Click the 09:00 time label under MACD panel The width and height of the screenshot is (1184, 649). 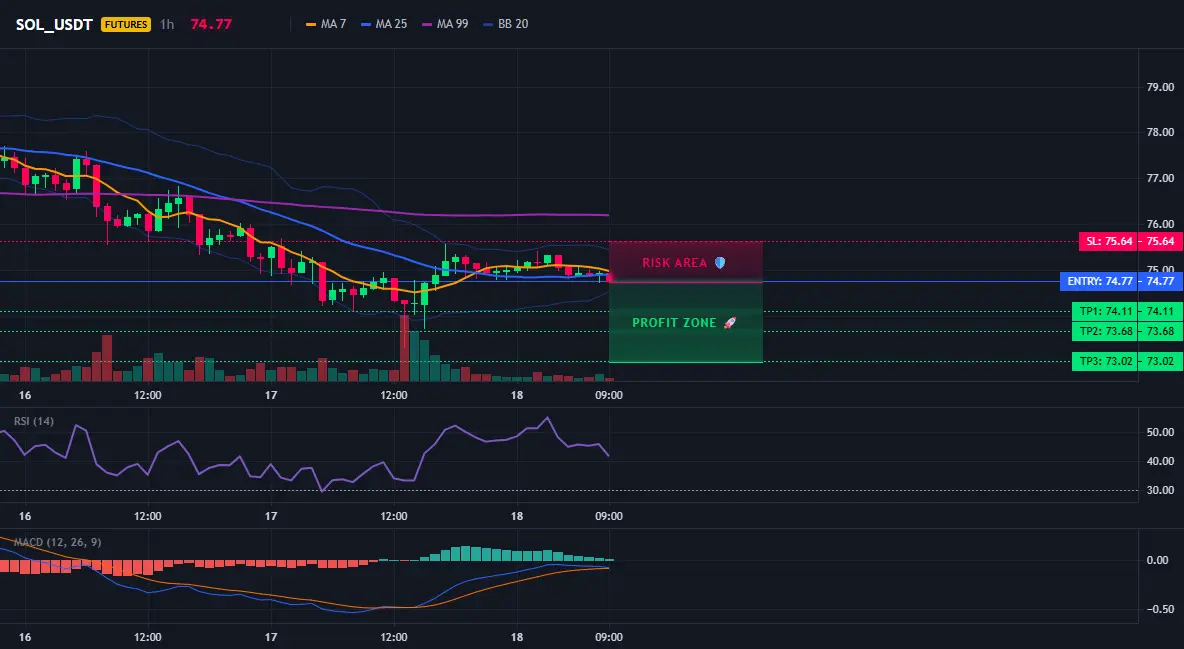tap(609, 637)
